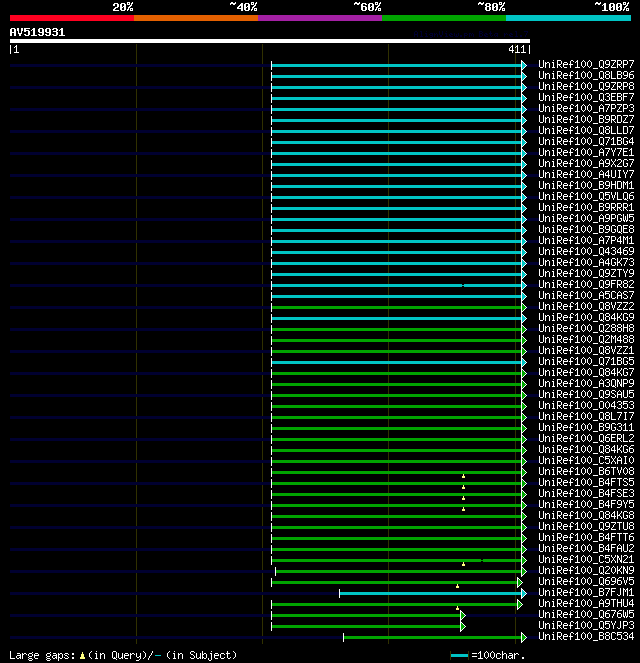Click the arrowhead ending the UniRef100_Q9ZRP8 bar
The image size is (640, 663).
524,87
